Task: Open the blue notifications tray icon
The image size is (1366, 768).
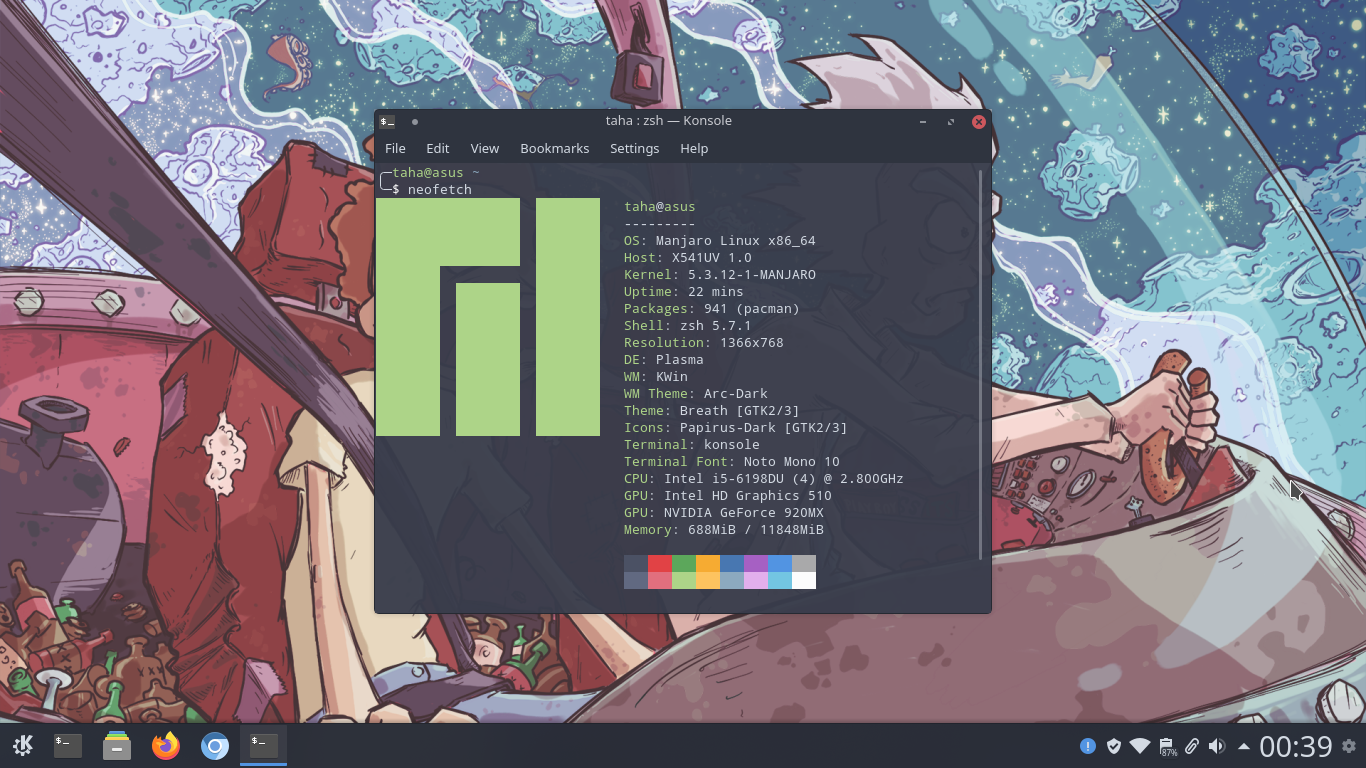Action: coord(1087,746)
